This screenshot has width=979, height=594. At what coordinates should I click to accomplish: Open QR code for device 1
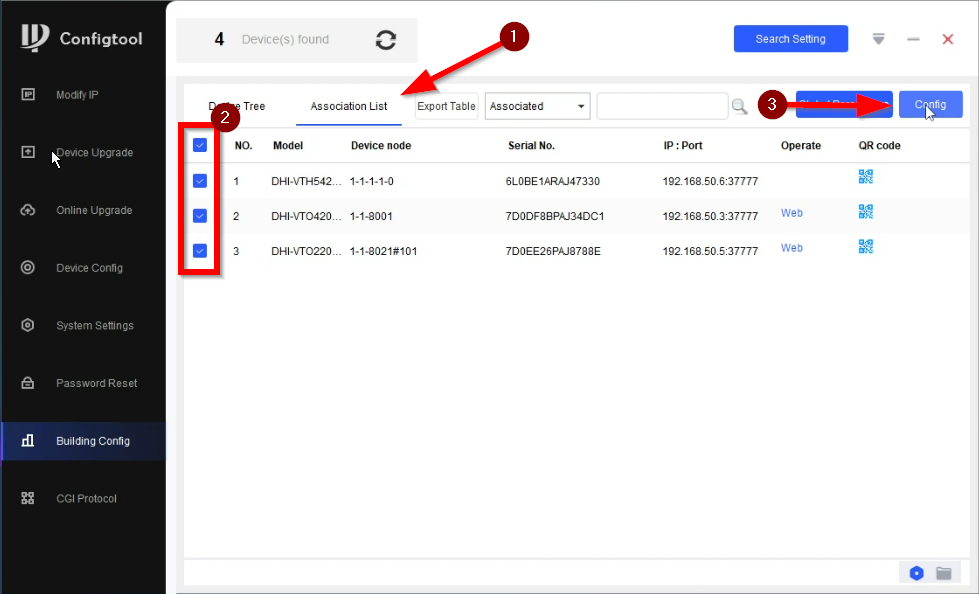coord(865,177)
